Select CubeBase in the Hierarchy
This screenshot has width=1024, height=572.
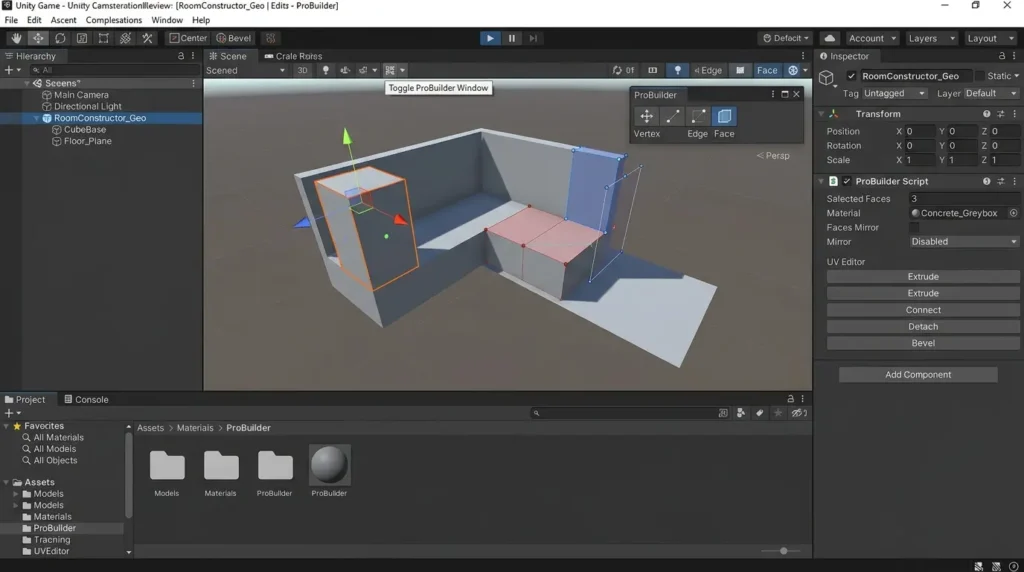click(x=85, y=129)
